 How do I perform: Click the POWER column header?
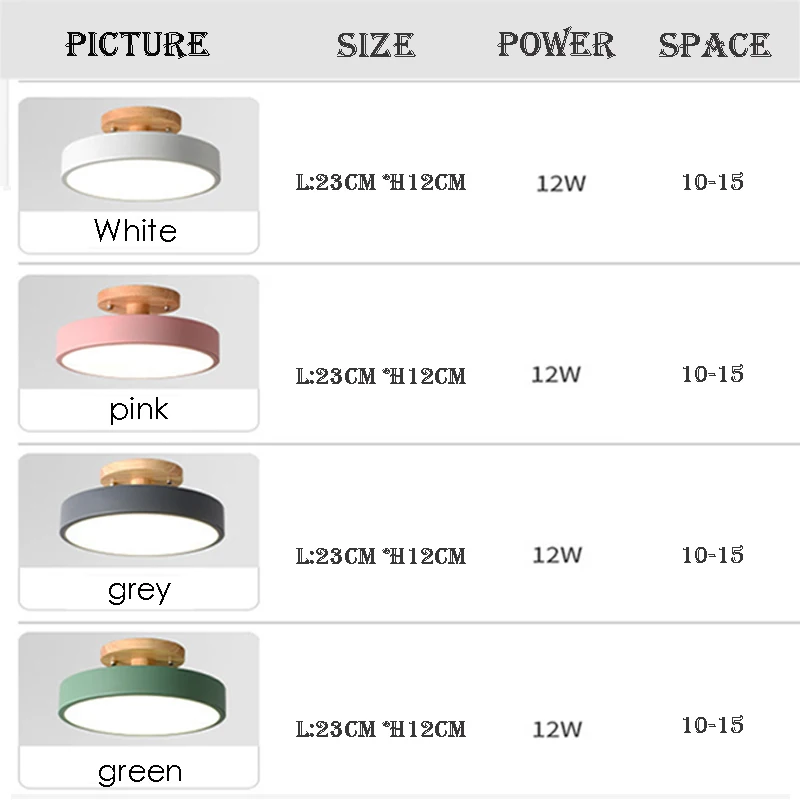556,44
